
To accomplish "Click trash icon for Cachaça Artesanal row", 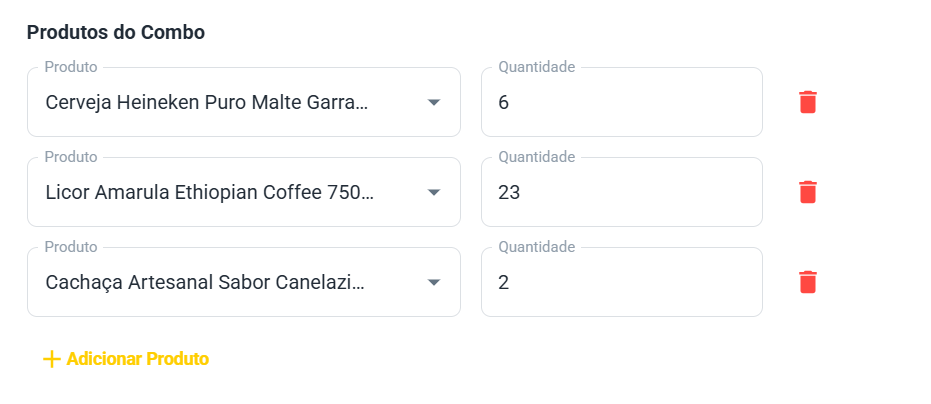I will pyautogui.click(x=808, y=282).
